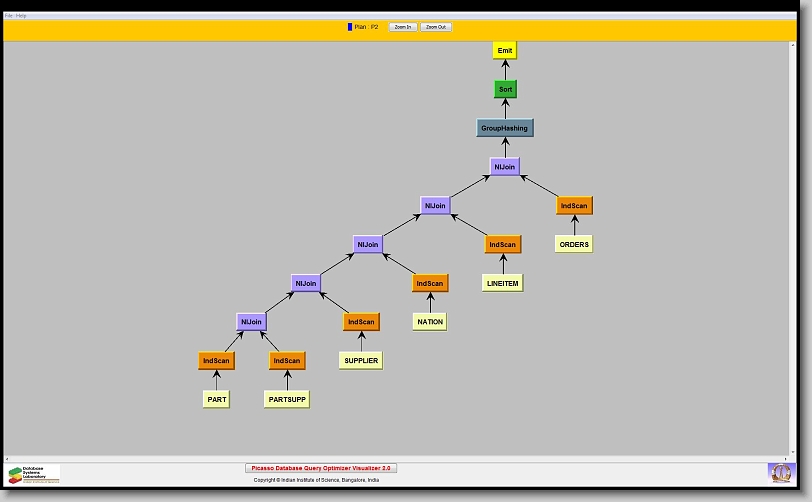Click the blue Plan P2 color swatch

(x=350, y=27)
